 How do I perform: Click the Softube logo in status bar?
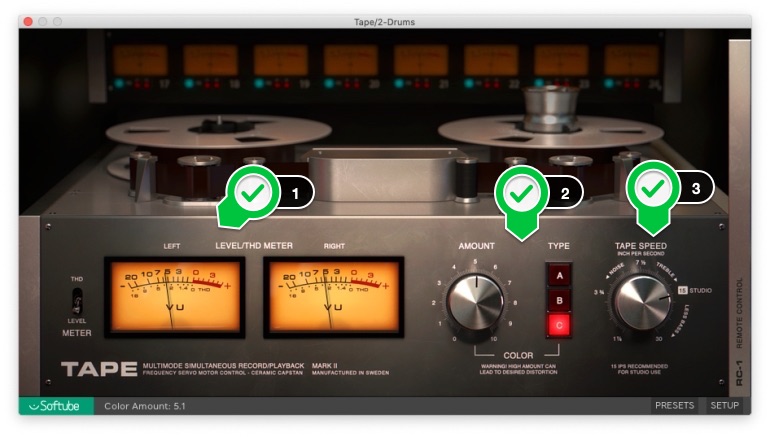click(56, 406)
